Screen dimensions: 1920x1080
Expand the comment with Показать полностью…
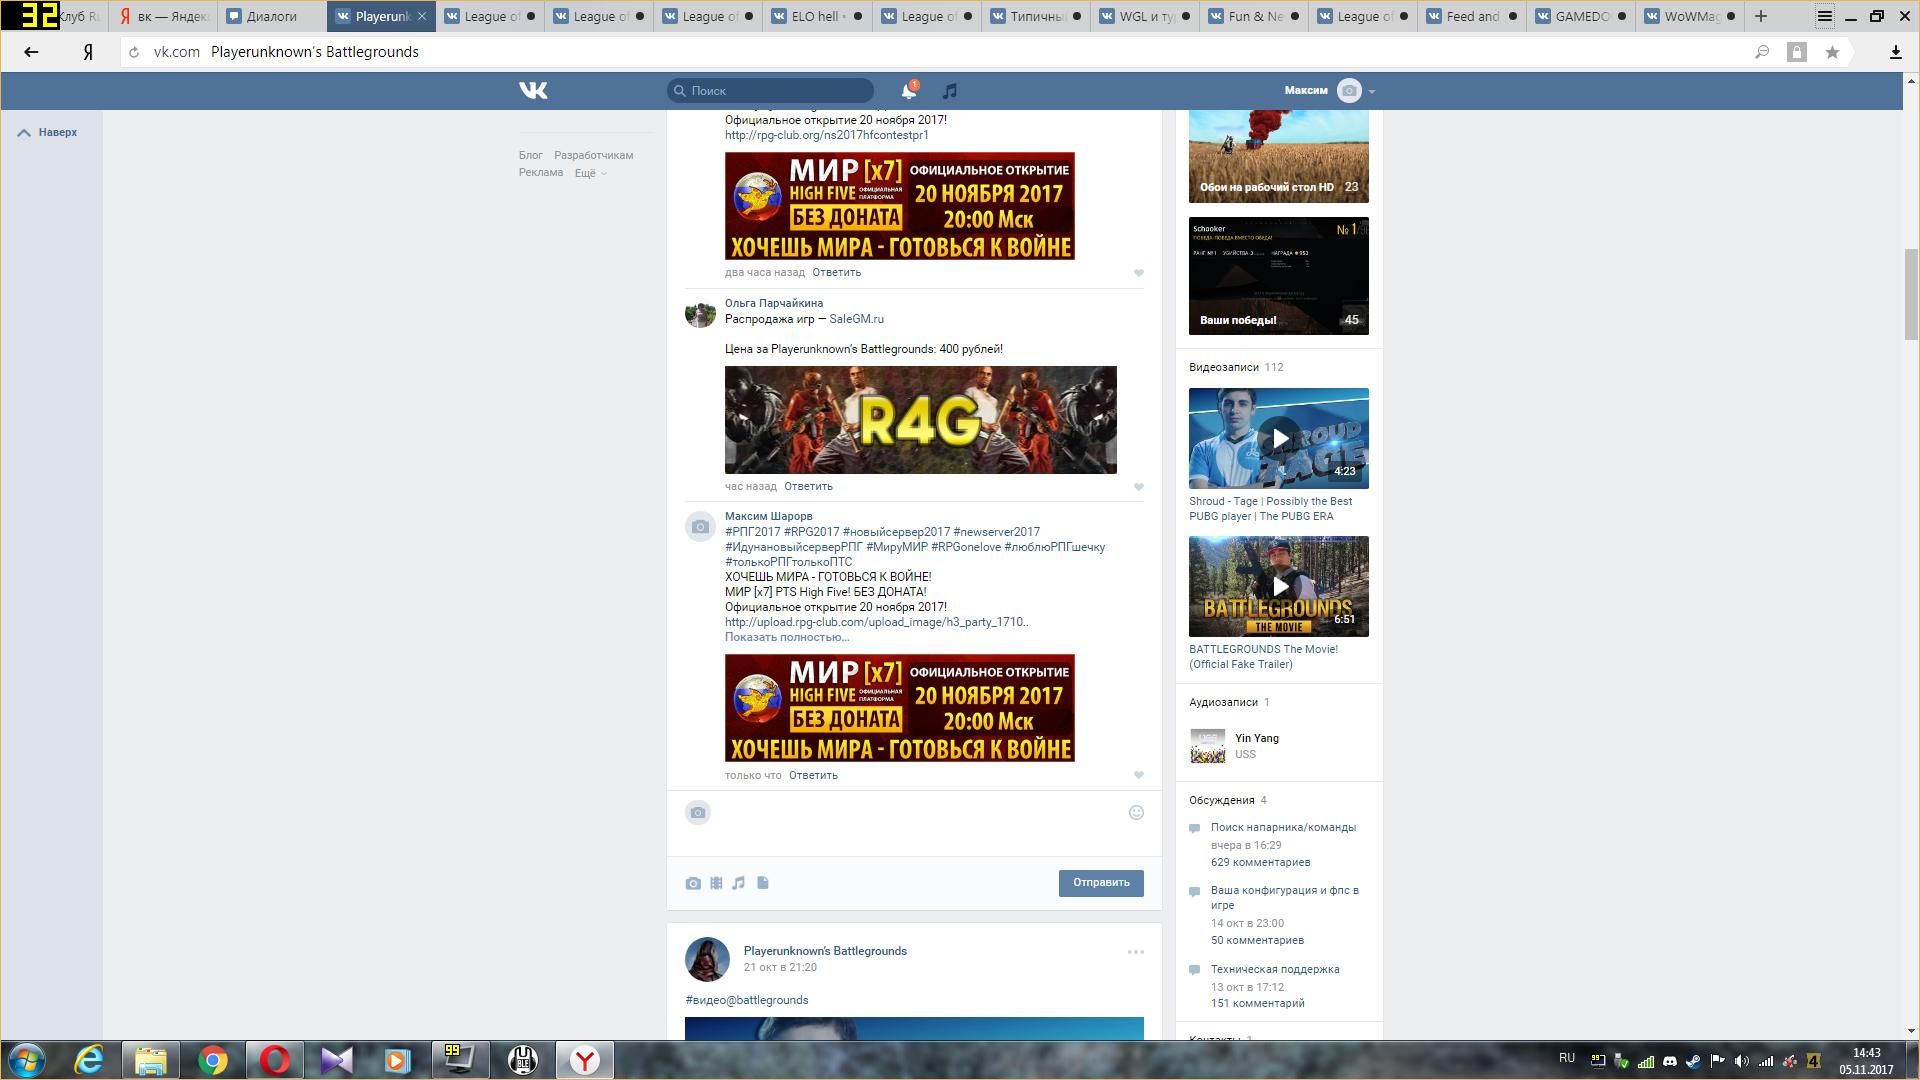click(787, 637)
